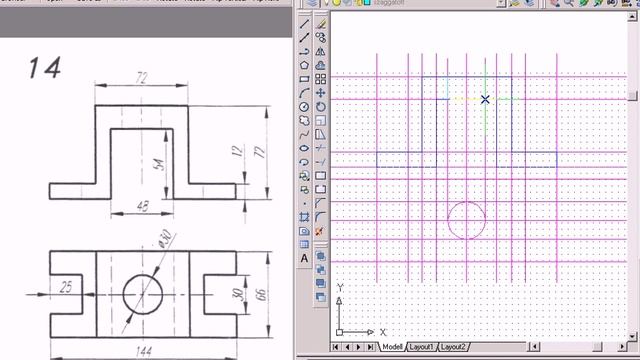Click Send to Back draw order icon
The image size is (640, 360).
point(321,270)
